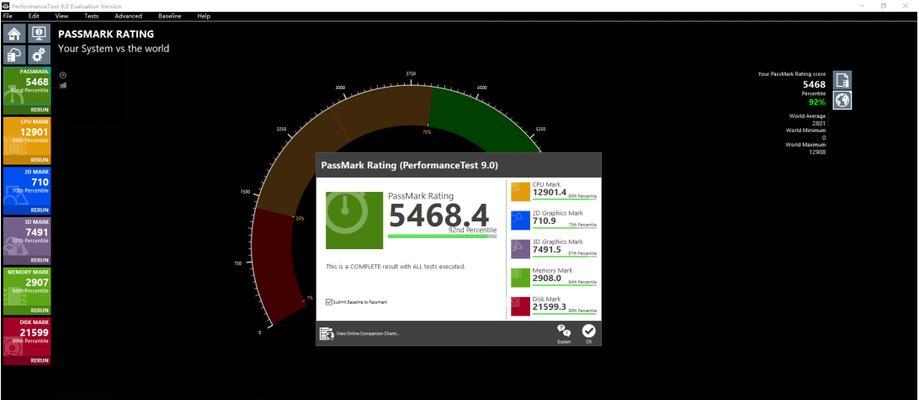This screenshot has width=919, height=400.
Task: Open the Help menu
Action: 203,16
